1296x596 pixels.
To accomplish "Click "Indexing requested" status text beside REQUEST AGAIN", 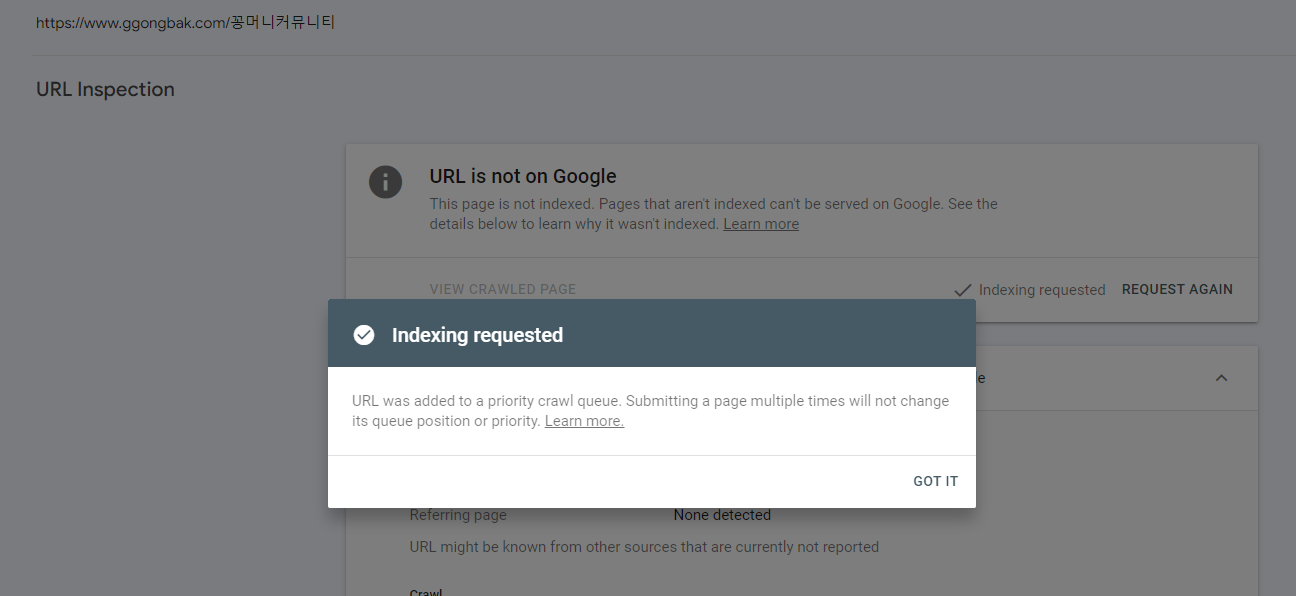I will 1042,290.
